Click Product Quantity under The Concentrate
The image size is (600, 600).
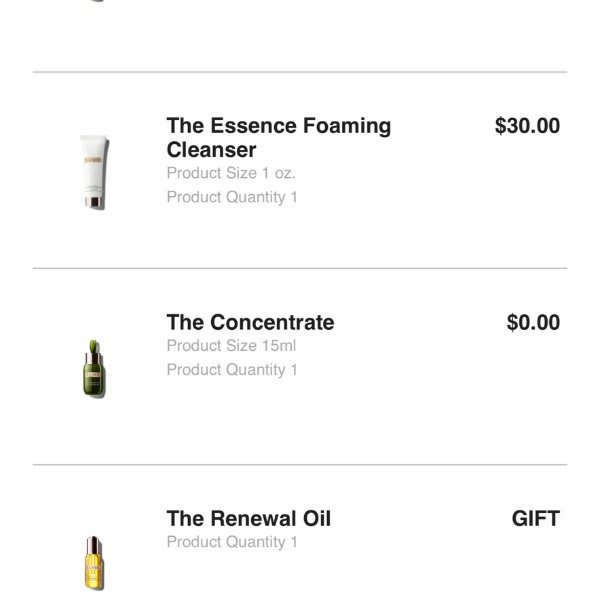coord(232,370)
